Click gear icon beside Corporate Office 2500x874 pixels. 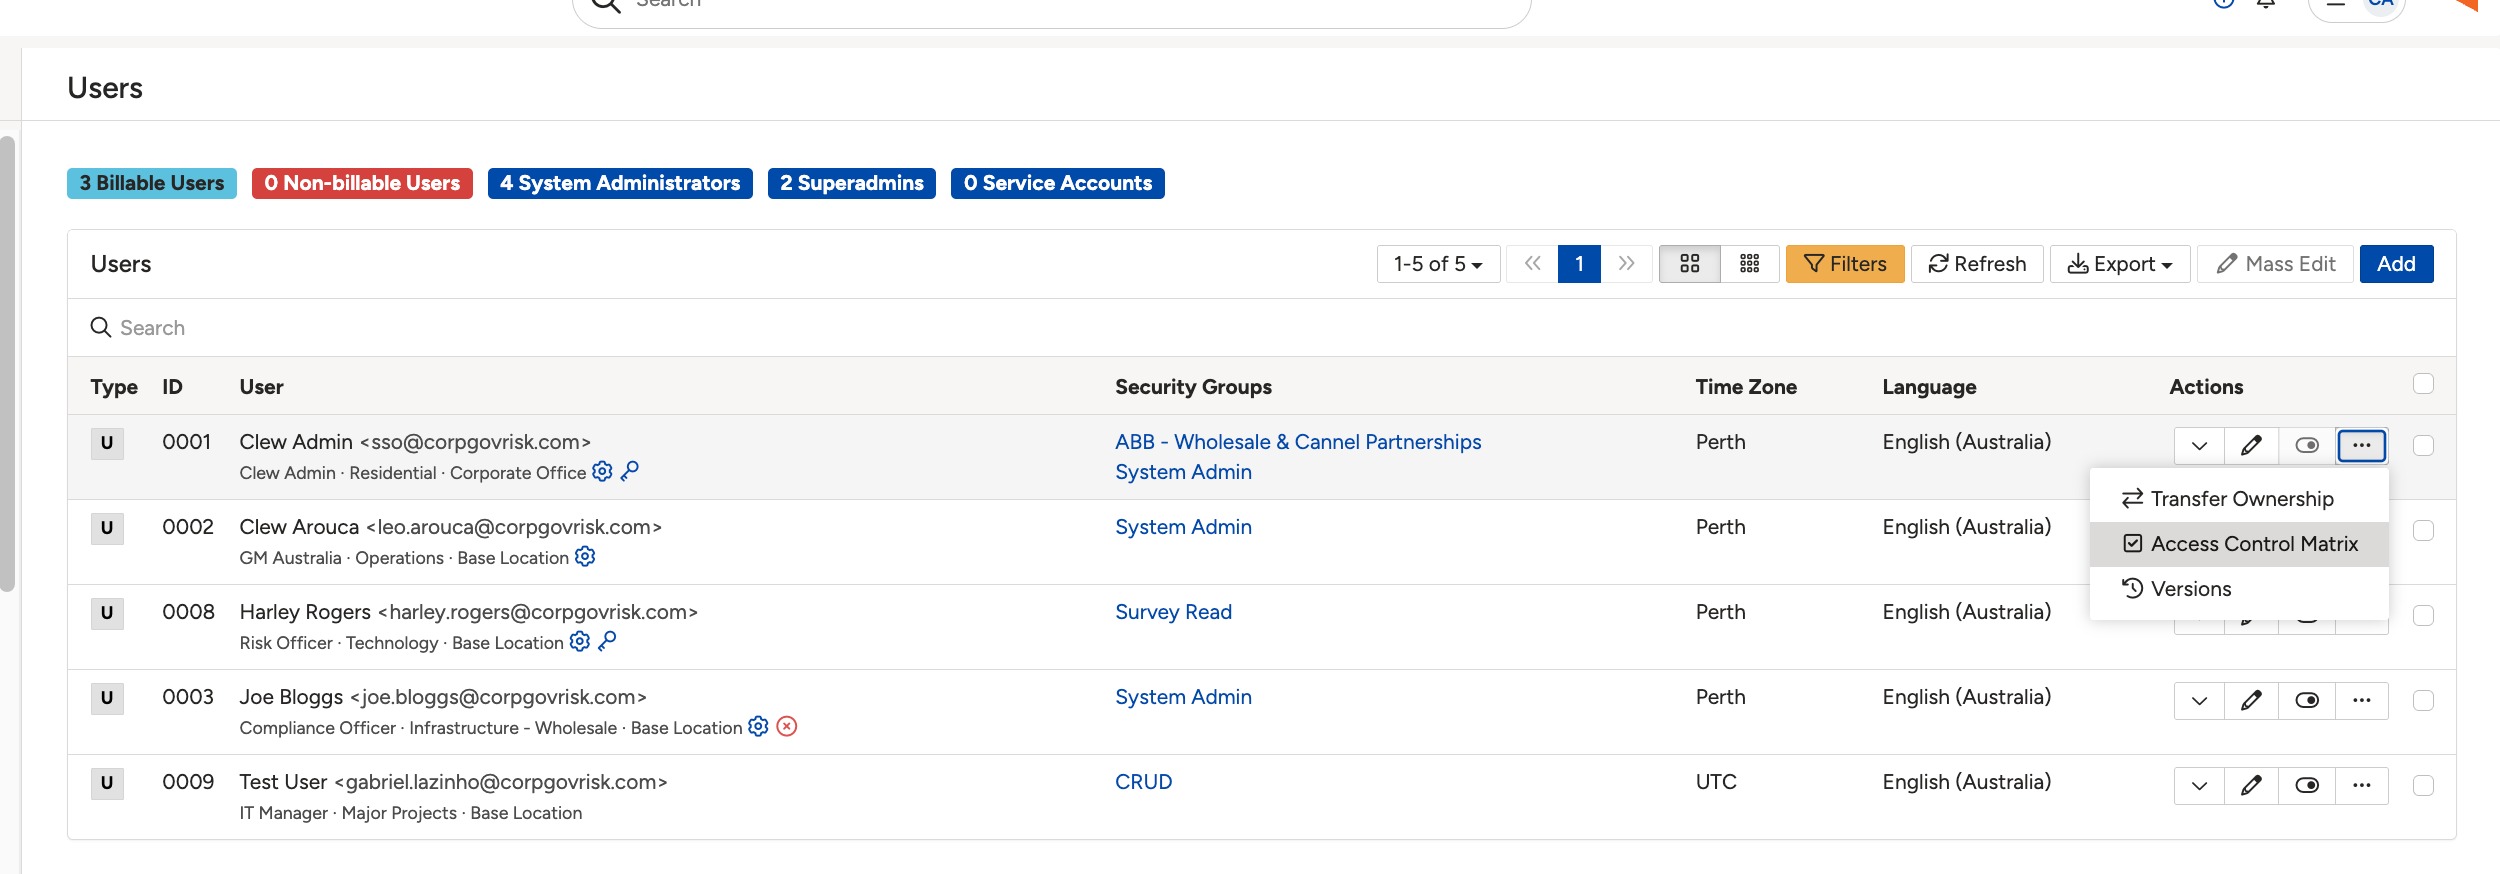pyautogui.click(x=602, y=471)
